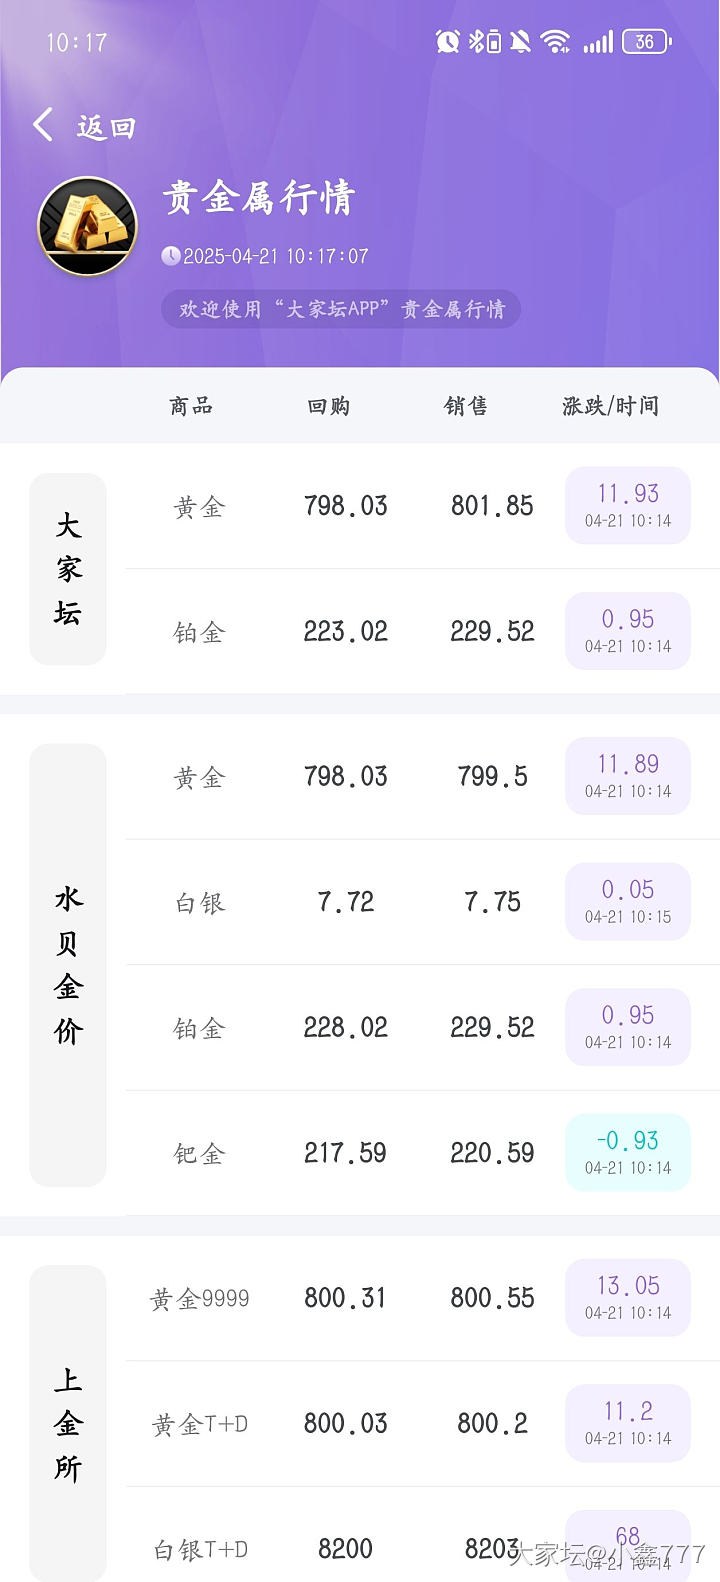Tap the clock icon beside timestamp
Screen dimensions: 720x1582
[171, 256]
